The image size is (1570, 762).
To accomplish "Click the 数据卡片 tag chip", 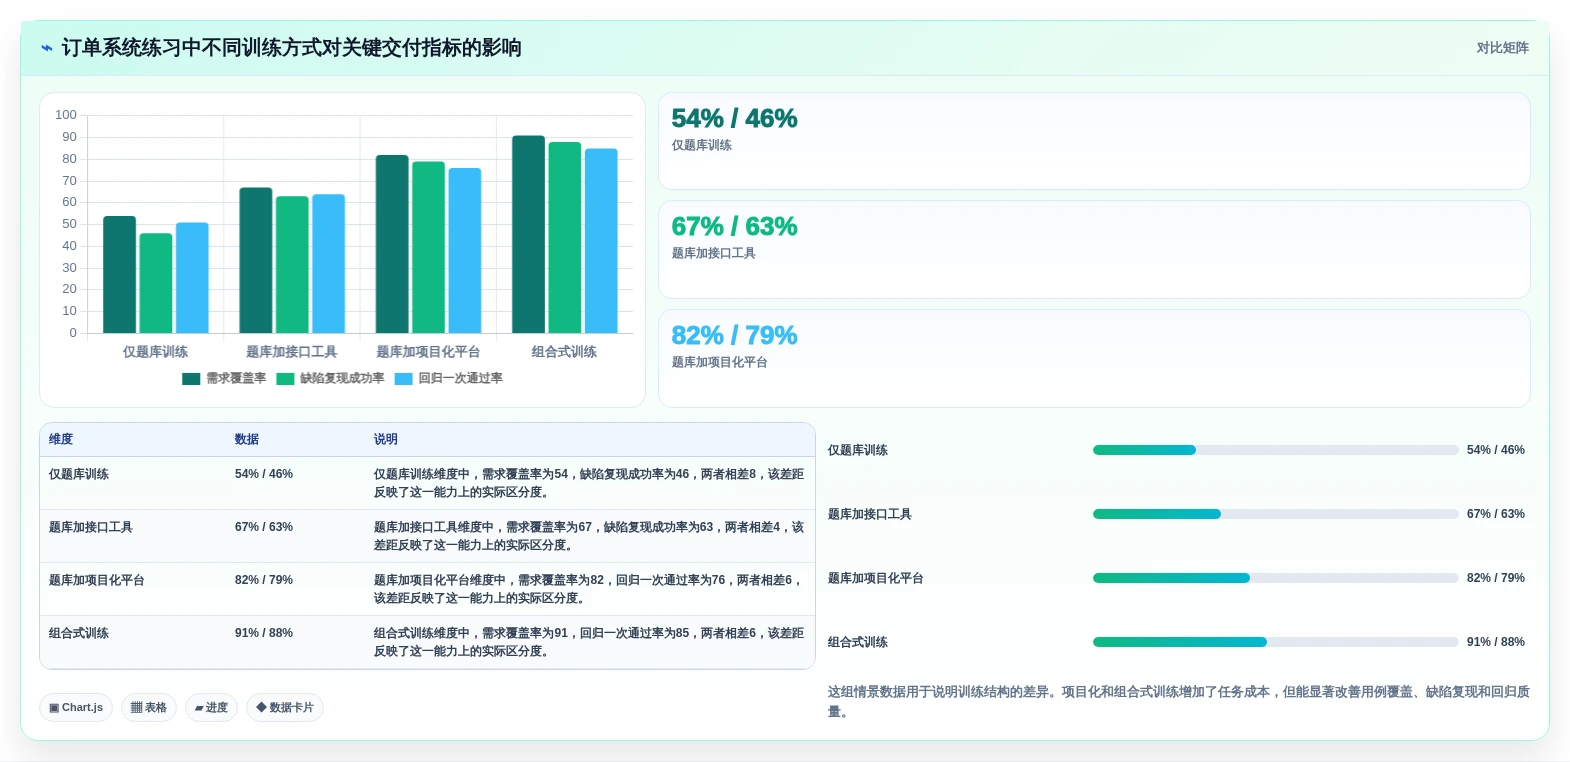I will [x=285, y=707].
